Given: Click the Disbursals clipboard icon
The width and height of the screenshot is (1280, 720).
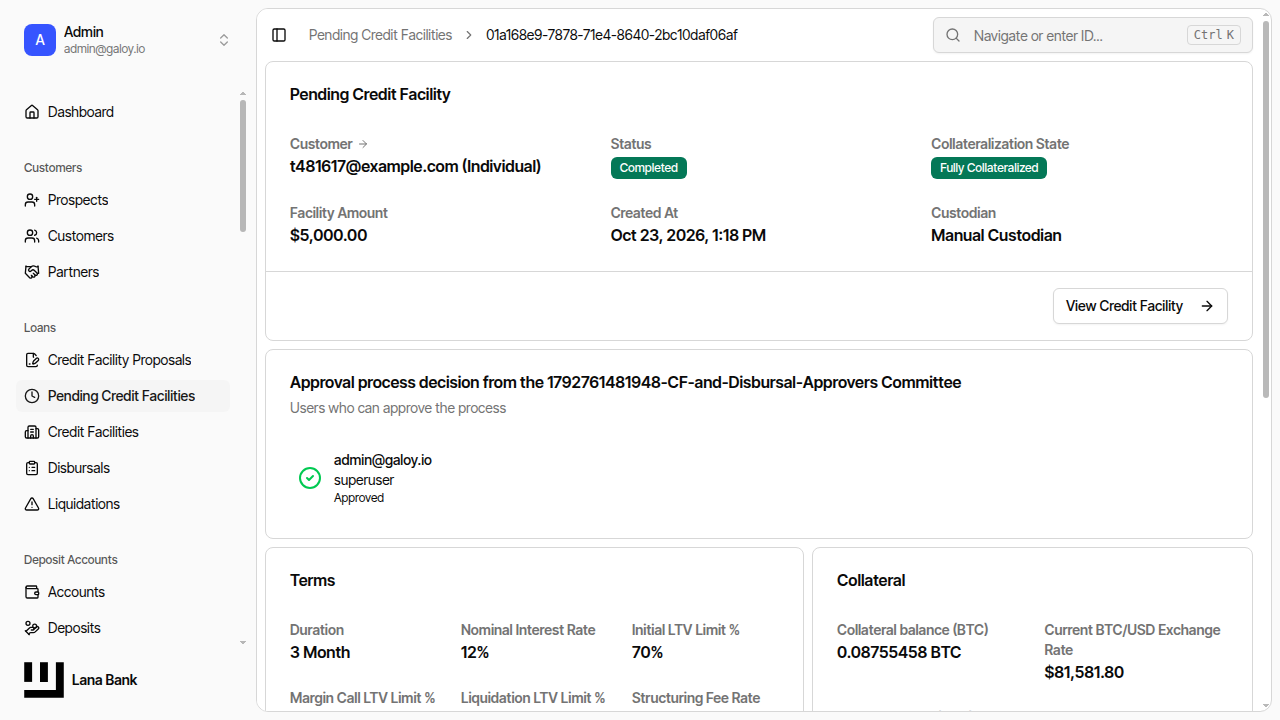Looking at the screenshot, I should pyautogui.click(x=32, y=468).
